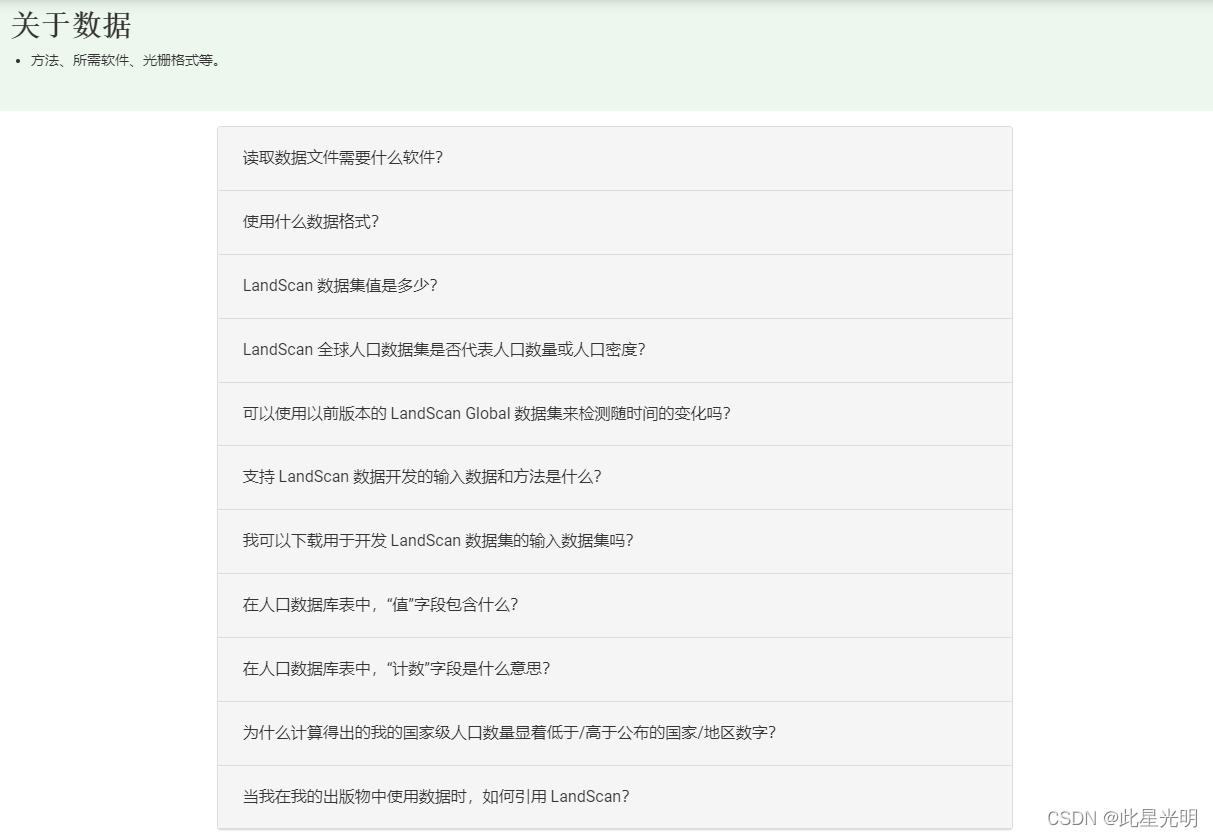Screen dimensions: 1213x837
Task: Expand '读取数据文件需要什么软件?' question
Action: click(x=614, y=158)
